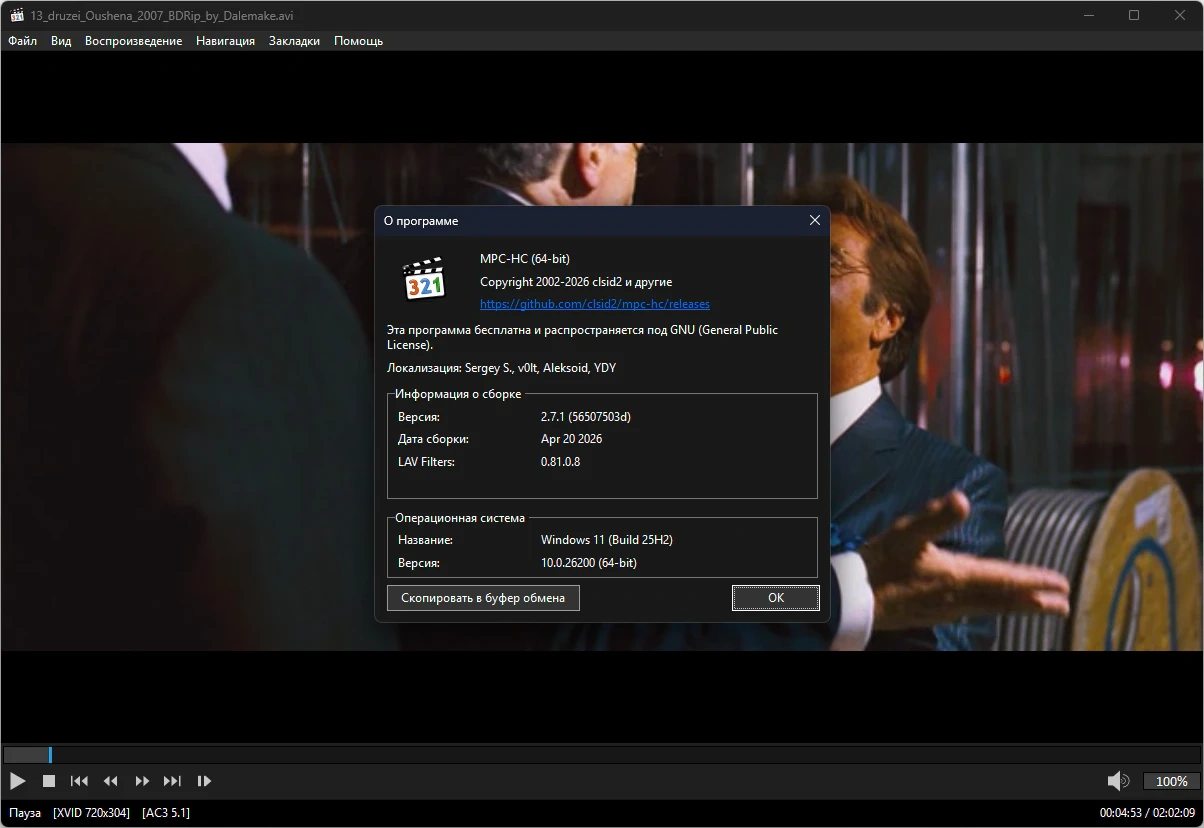Open the Закладки menu
Image resolution: width=1204 pixels, height=828 pixels.
coord(294,41)
